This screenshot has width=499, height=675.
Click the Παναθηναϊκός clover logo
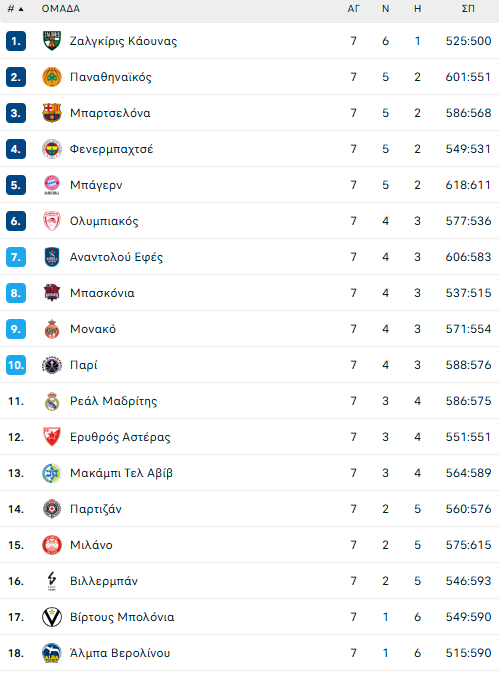coord(52,77)
